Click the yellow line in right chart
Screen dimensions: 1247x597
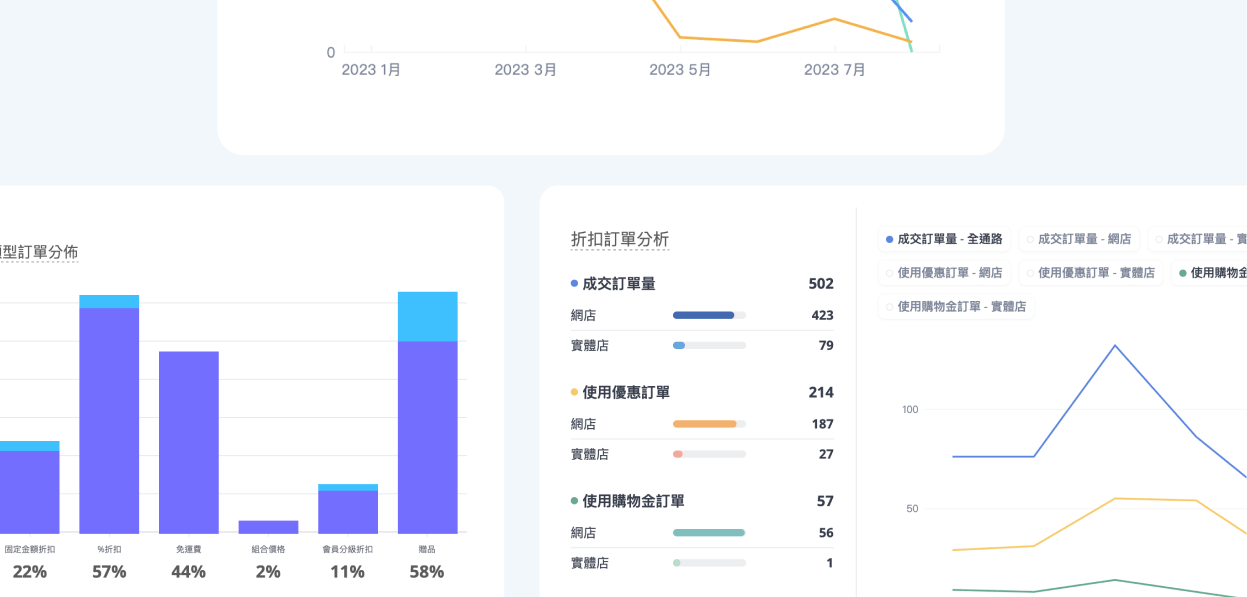point(1115,498)
